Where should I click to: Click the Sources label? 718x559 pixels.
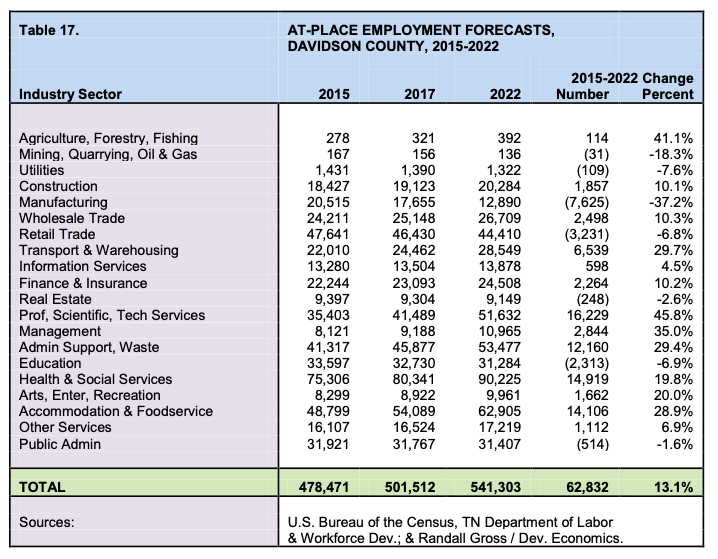50,522
